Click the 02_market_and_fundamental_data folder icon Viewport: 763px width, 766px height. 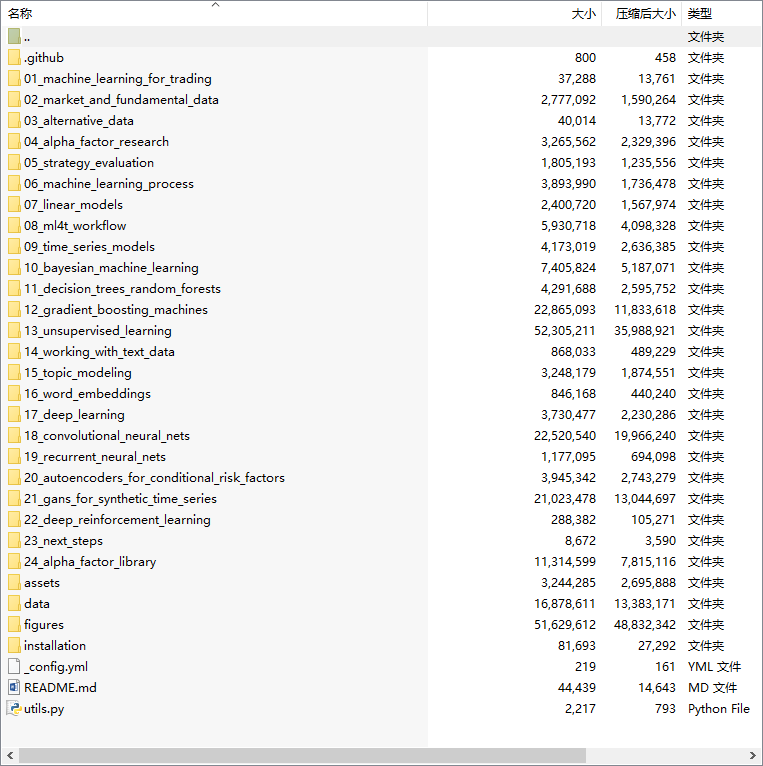pos(14,99)
